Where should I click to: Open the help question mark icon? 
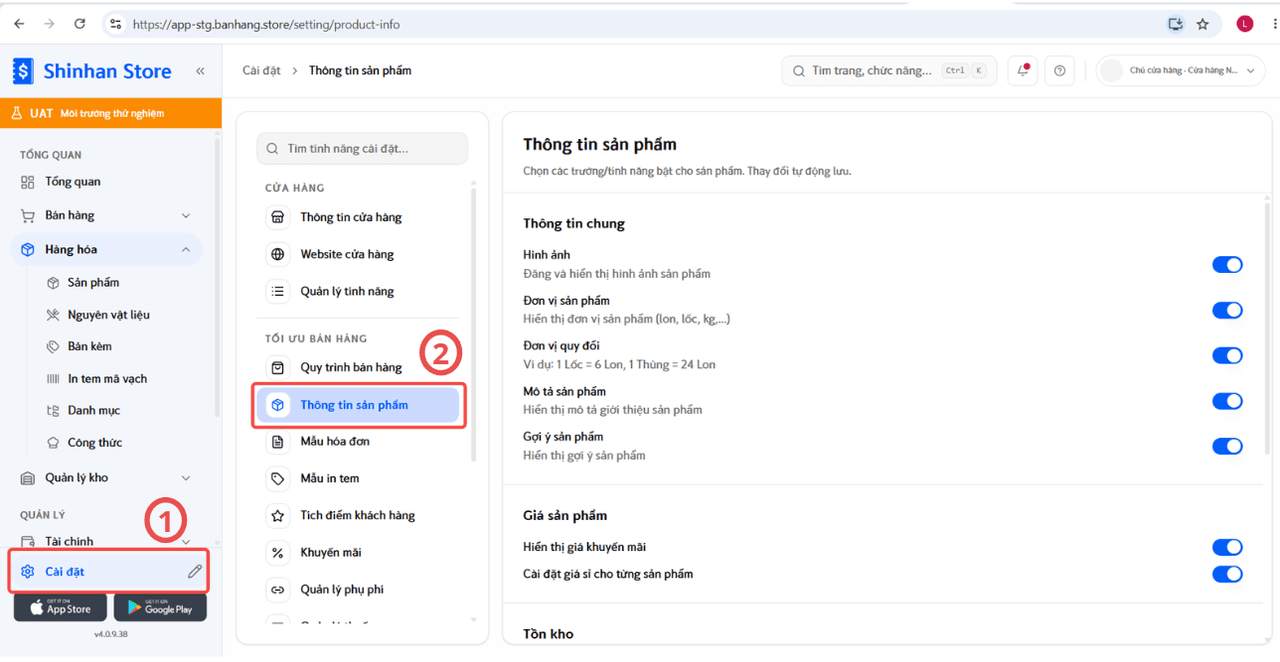pos(1059,71)
